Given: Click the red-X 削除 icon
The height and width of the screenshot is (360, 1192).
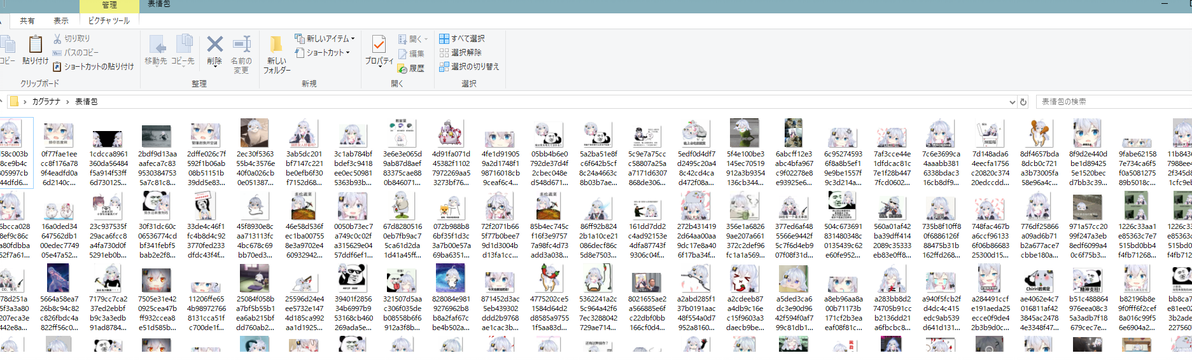Looking at the screenshot, I should [215, 44].
